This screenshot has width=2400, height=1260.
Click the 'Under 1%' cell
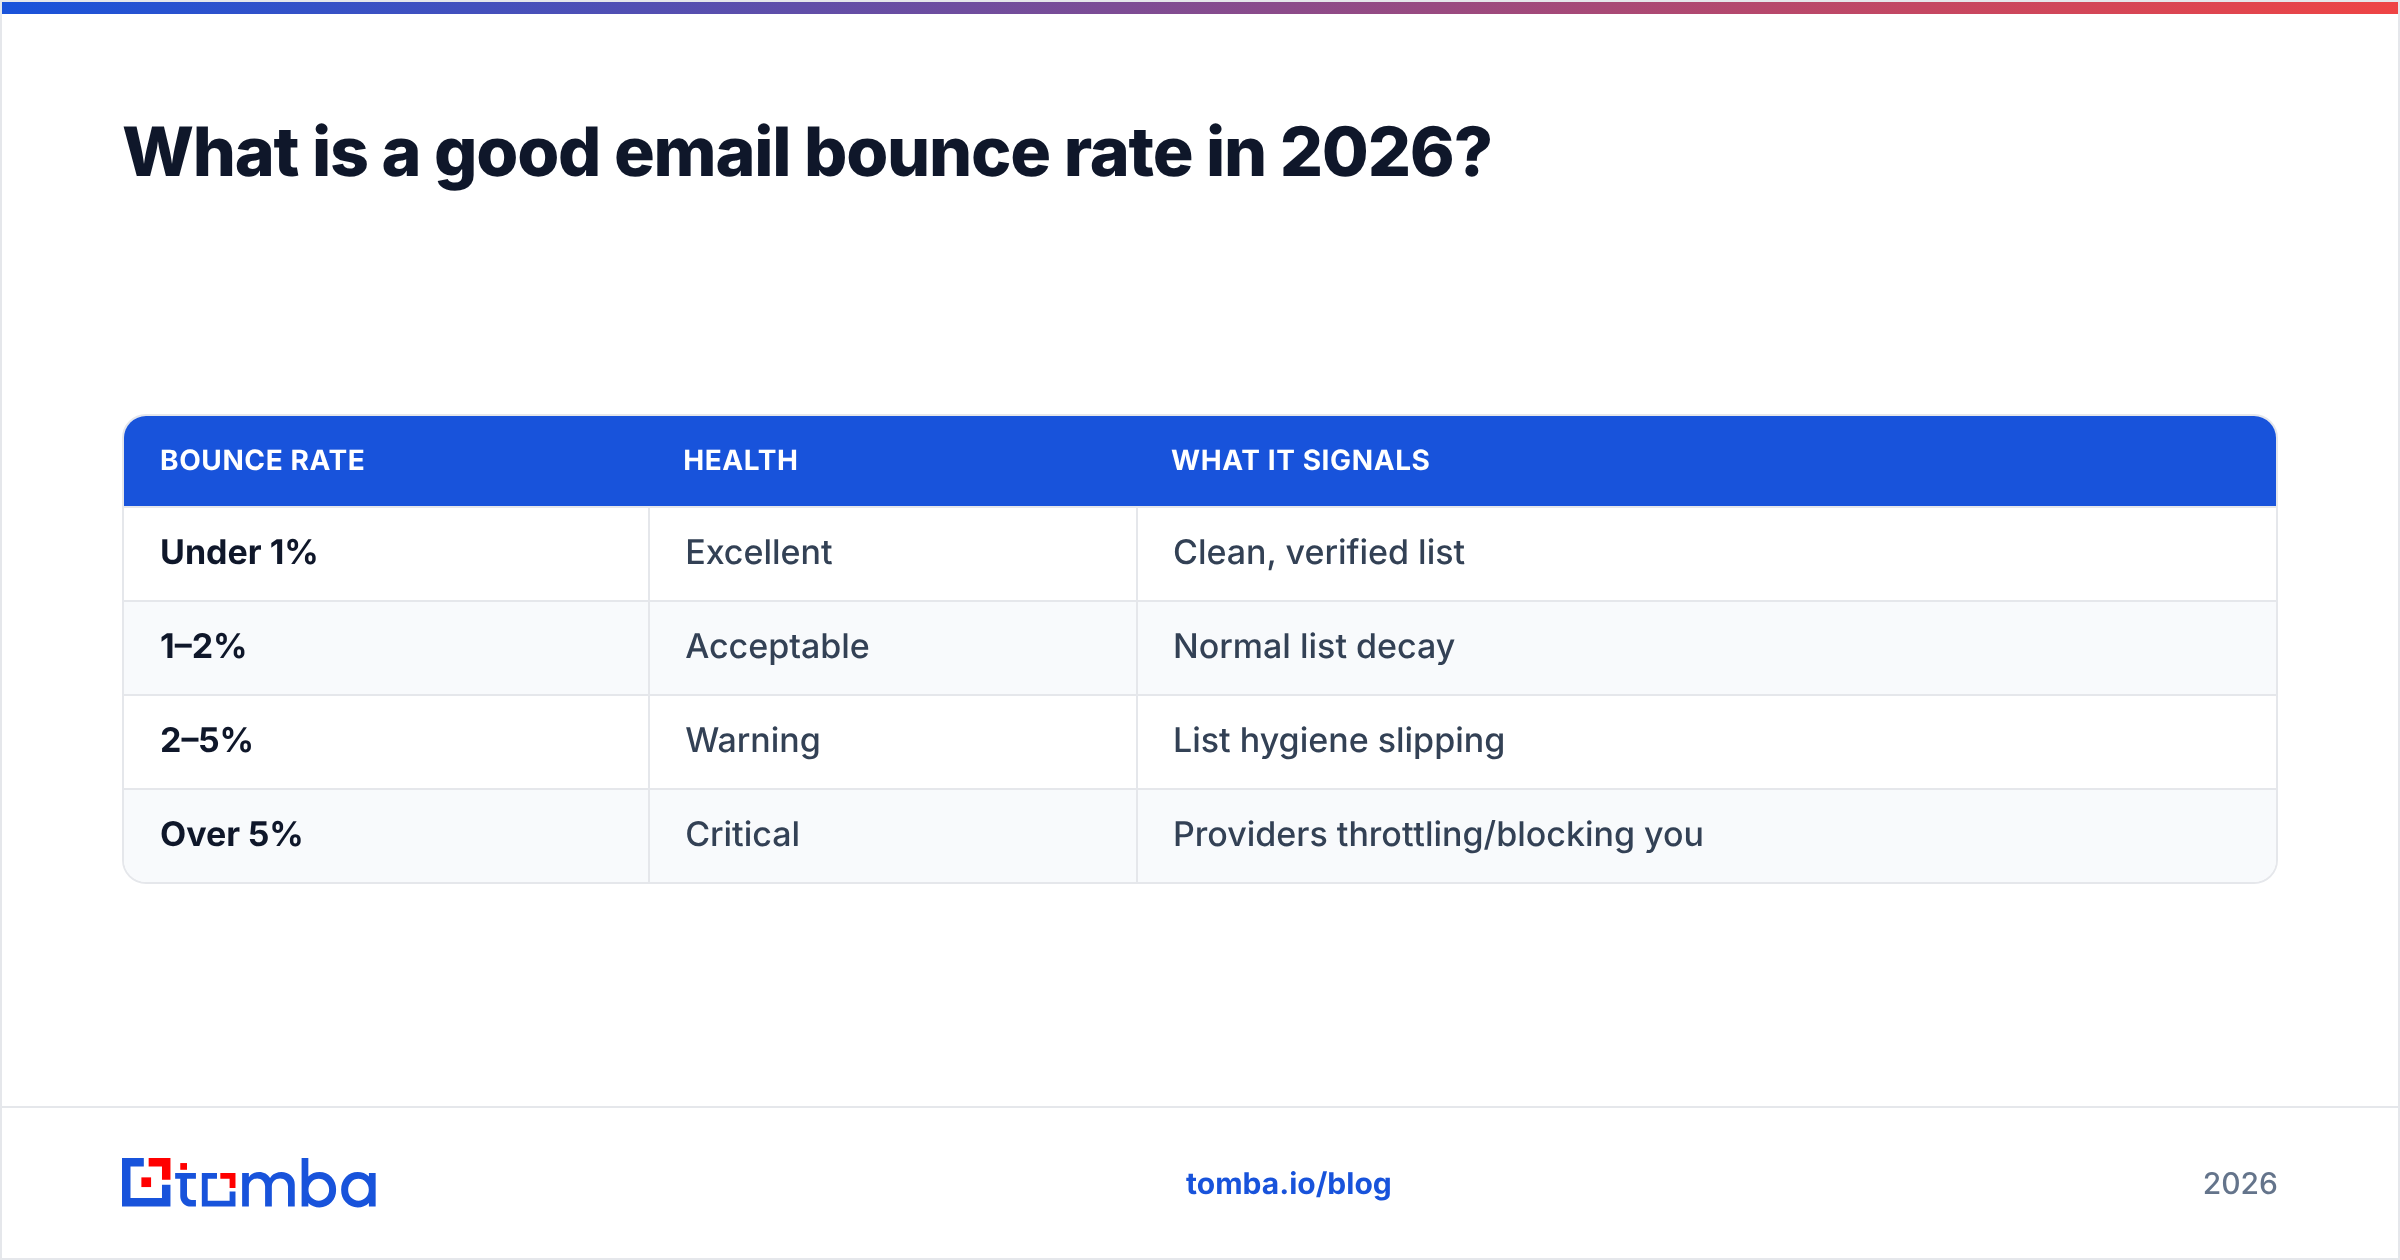[x=386, y=553]
